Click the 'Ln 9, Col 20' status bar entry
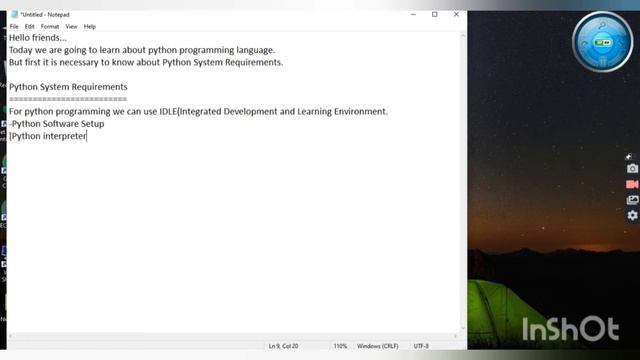Viewport: 640px width, 360px height. (283, 346)
